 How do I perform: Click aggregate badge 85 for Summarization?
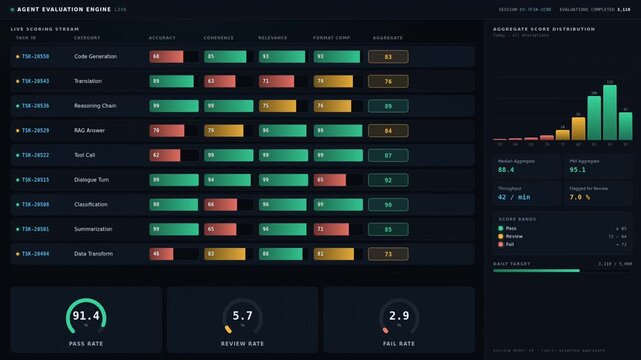point(388,230)
